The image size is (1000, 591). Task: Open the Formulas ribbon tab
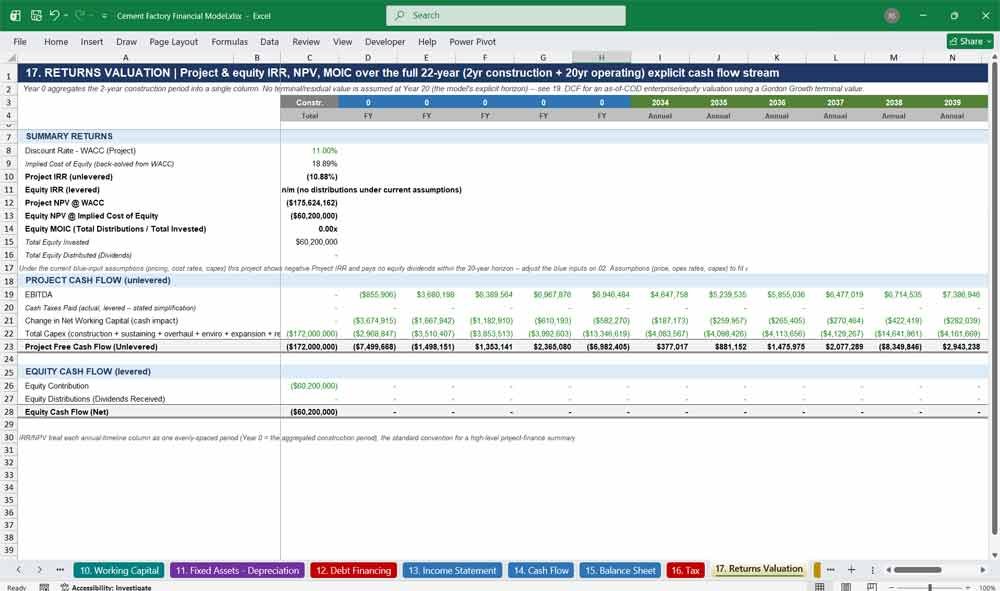pyautogui.click(x=230, y=41)
